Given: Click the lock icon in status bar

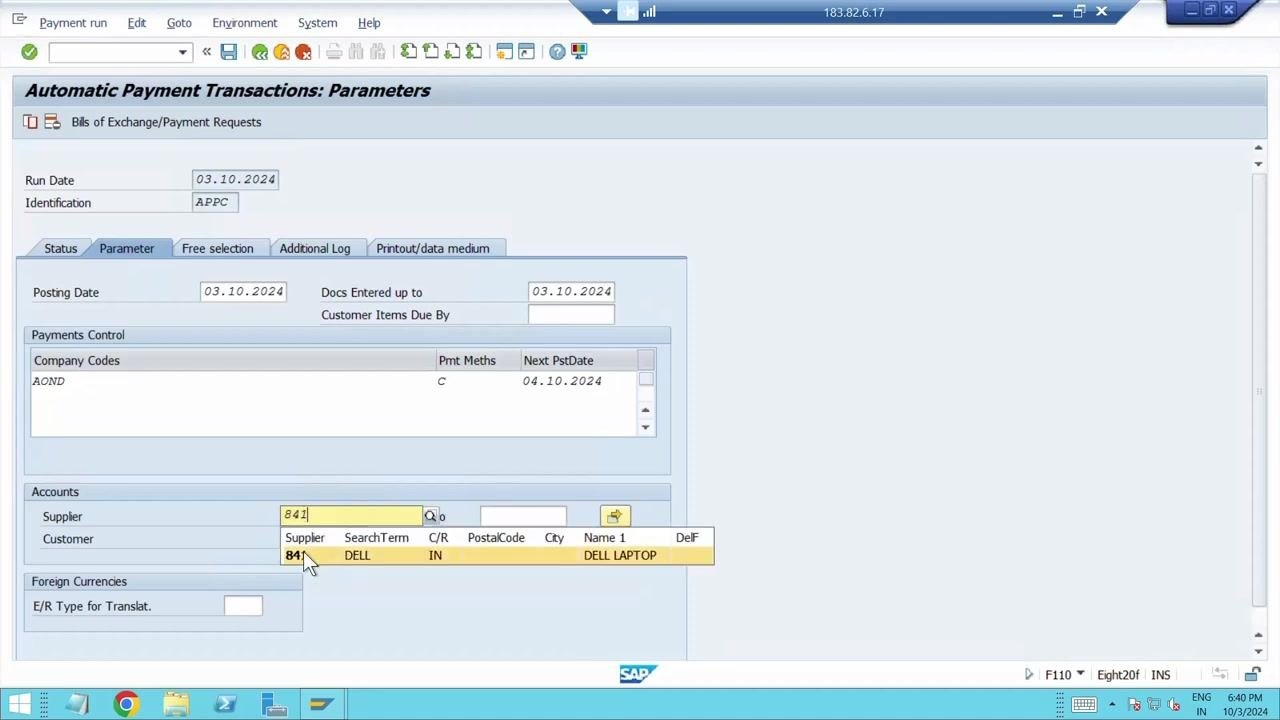Looking at the screenshot, I should [x=1253, y=675].
